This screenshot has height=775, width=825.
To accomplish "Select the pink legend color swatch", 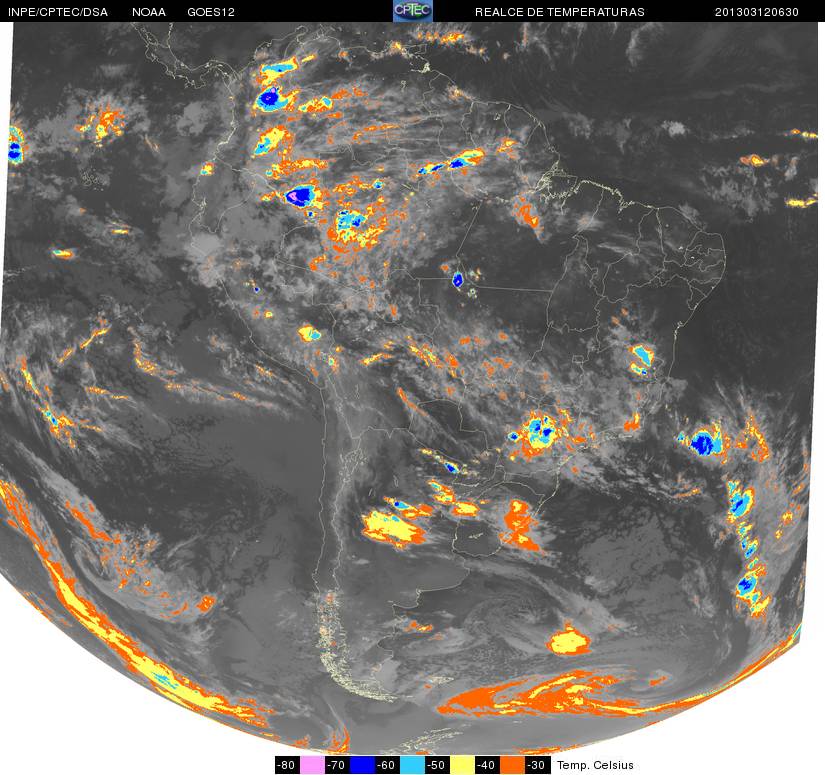I will tap(312, 765).
